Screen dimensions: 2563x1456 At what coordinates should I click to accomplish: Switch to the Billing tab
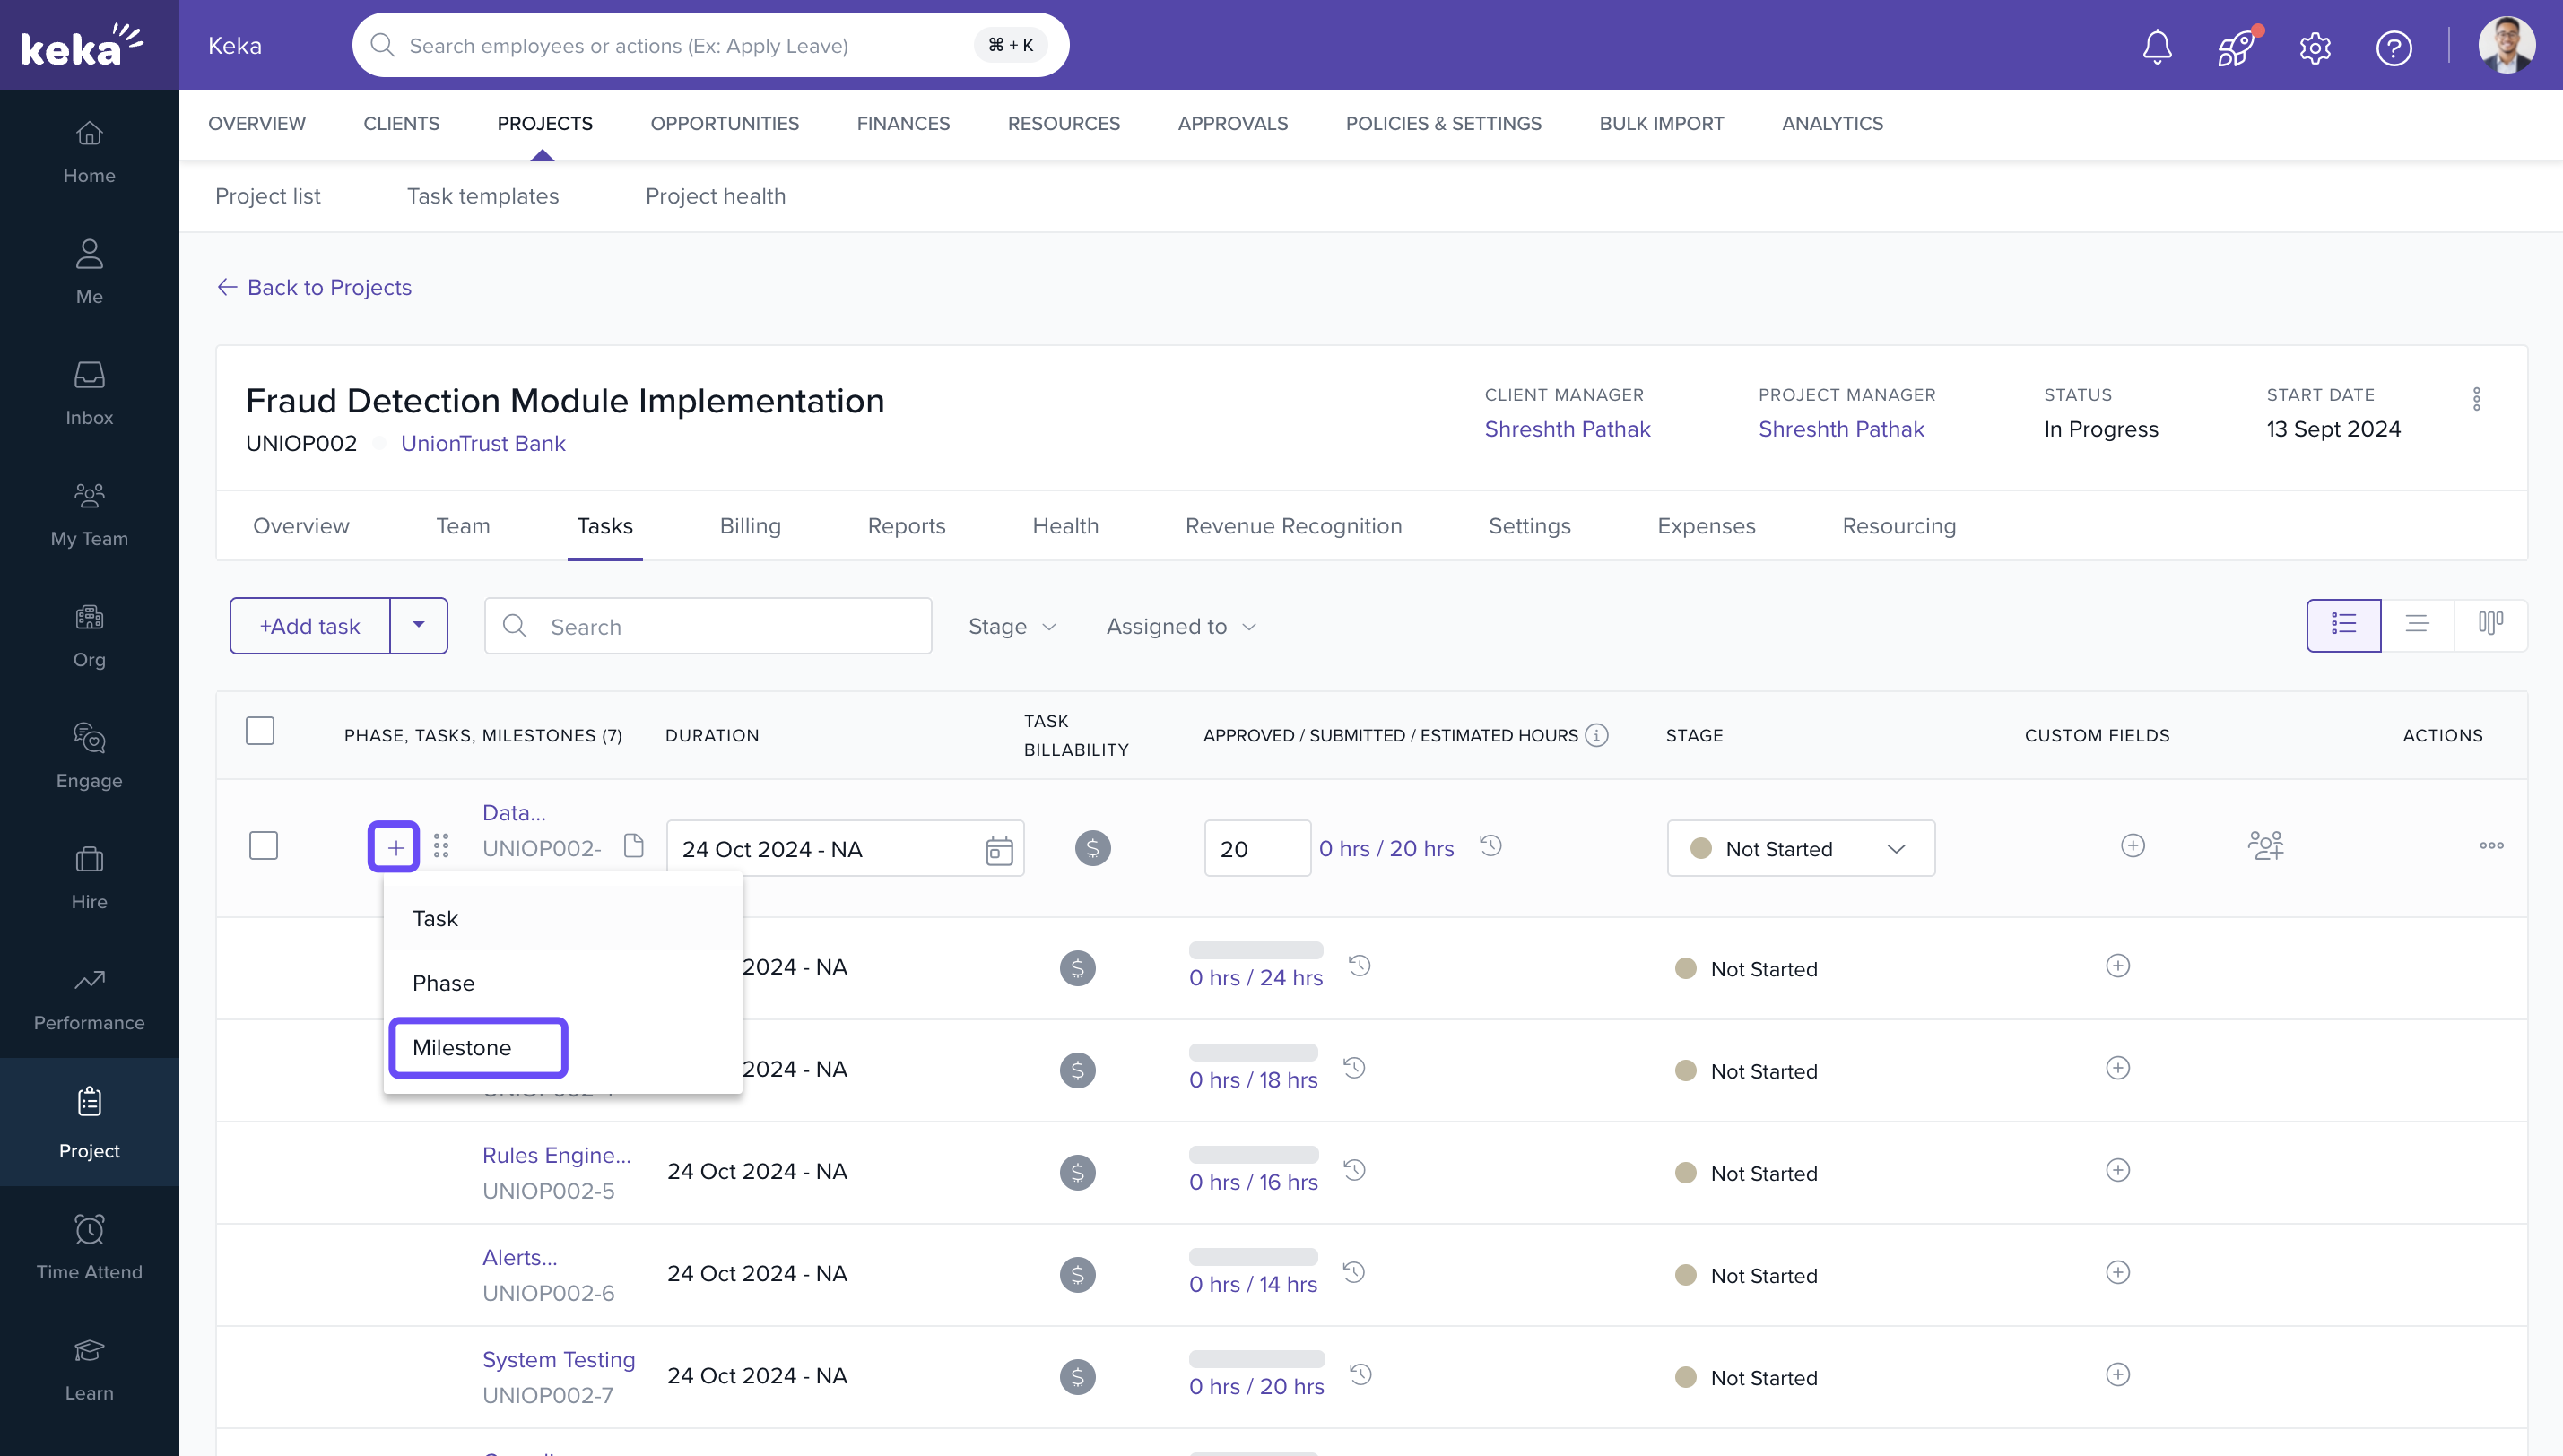click(x=749, y=526)
